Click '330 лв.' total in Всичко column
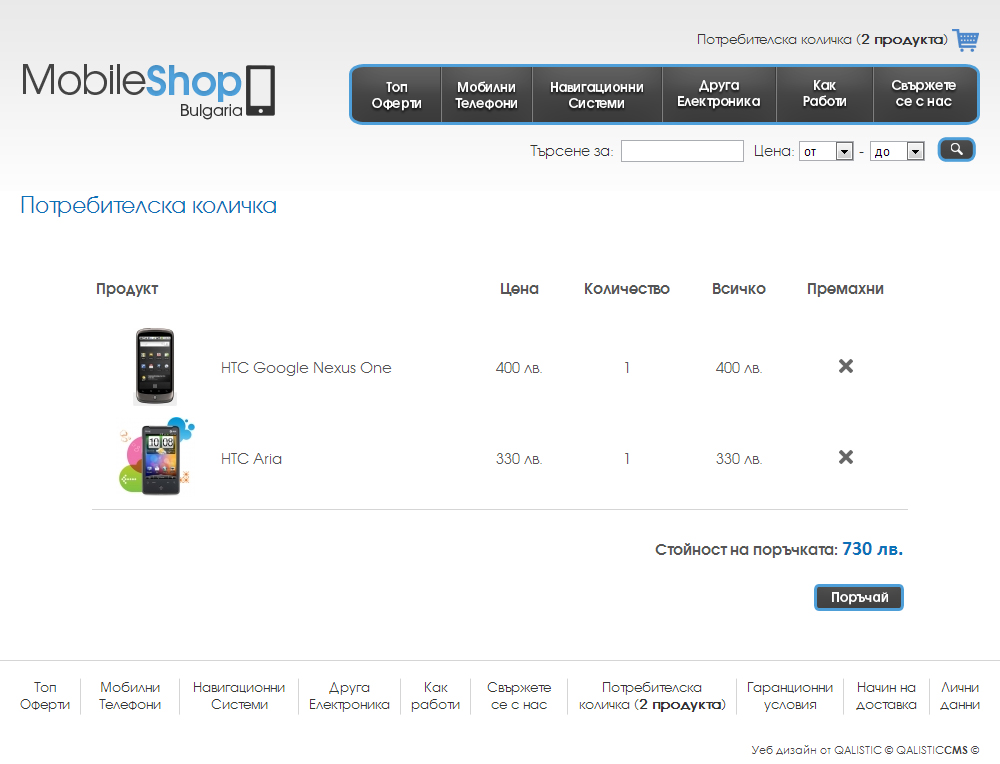 tap(739, 459)
